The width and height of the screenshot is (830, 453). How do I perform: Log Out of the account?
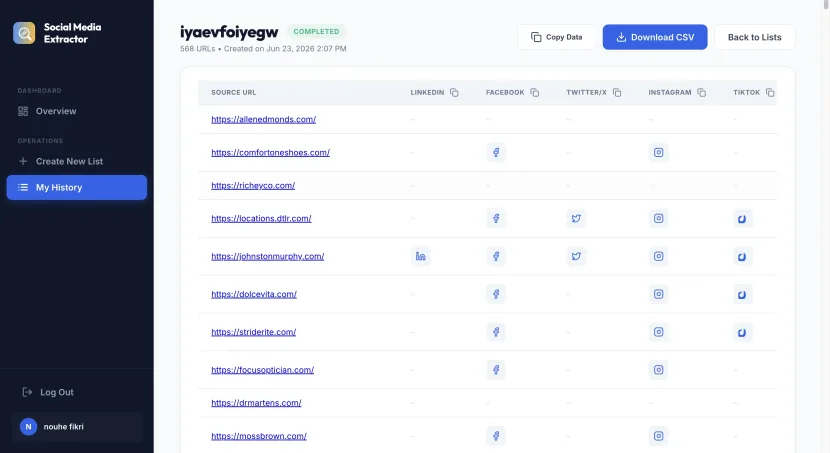48,392
